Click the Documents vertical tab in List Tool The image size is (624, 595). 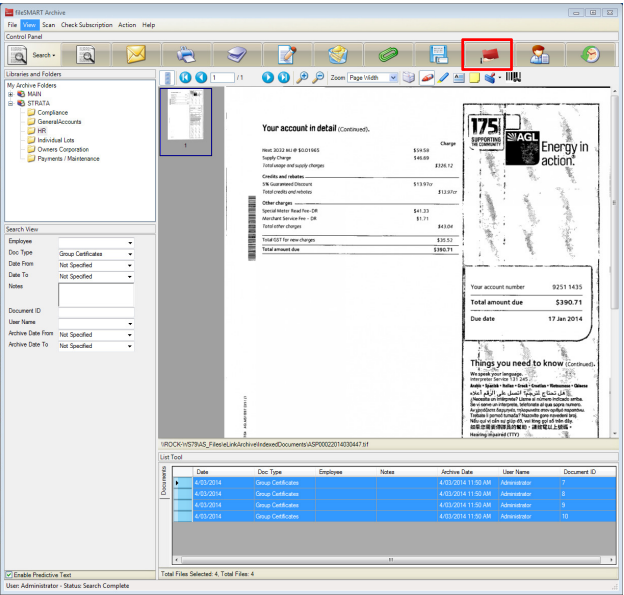pos(164,481)
